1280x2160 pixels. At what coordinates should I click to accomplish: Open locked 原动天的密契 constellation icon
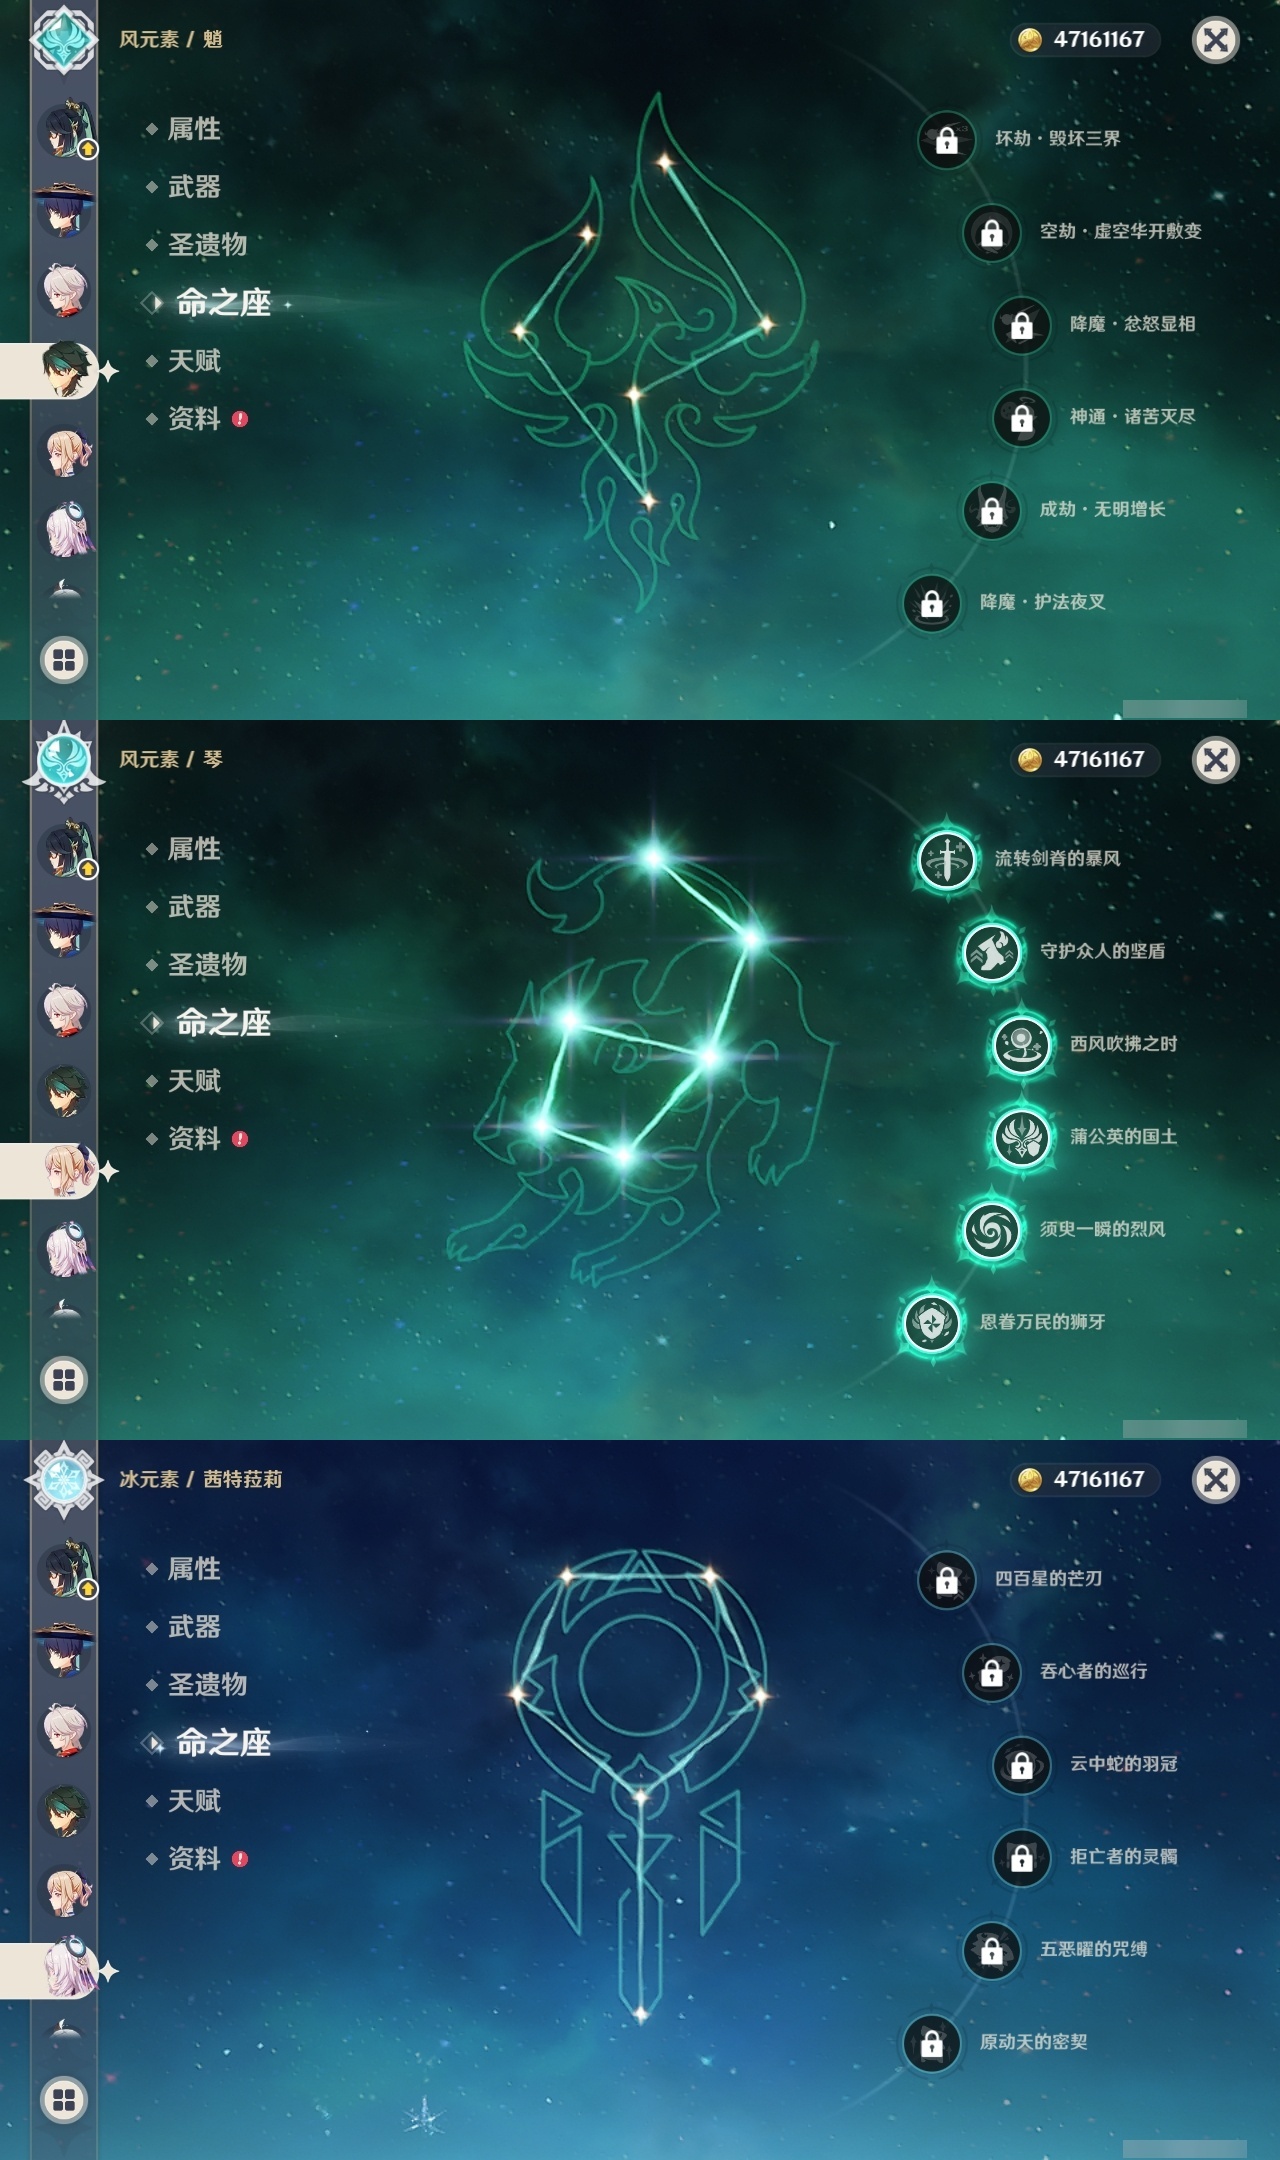931,2042
